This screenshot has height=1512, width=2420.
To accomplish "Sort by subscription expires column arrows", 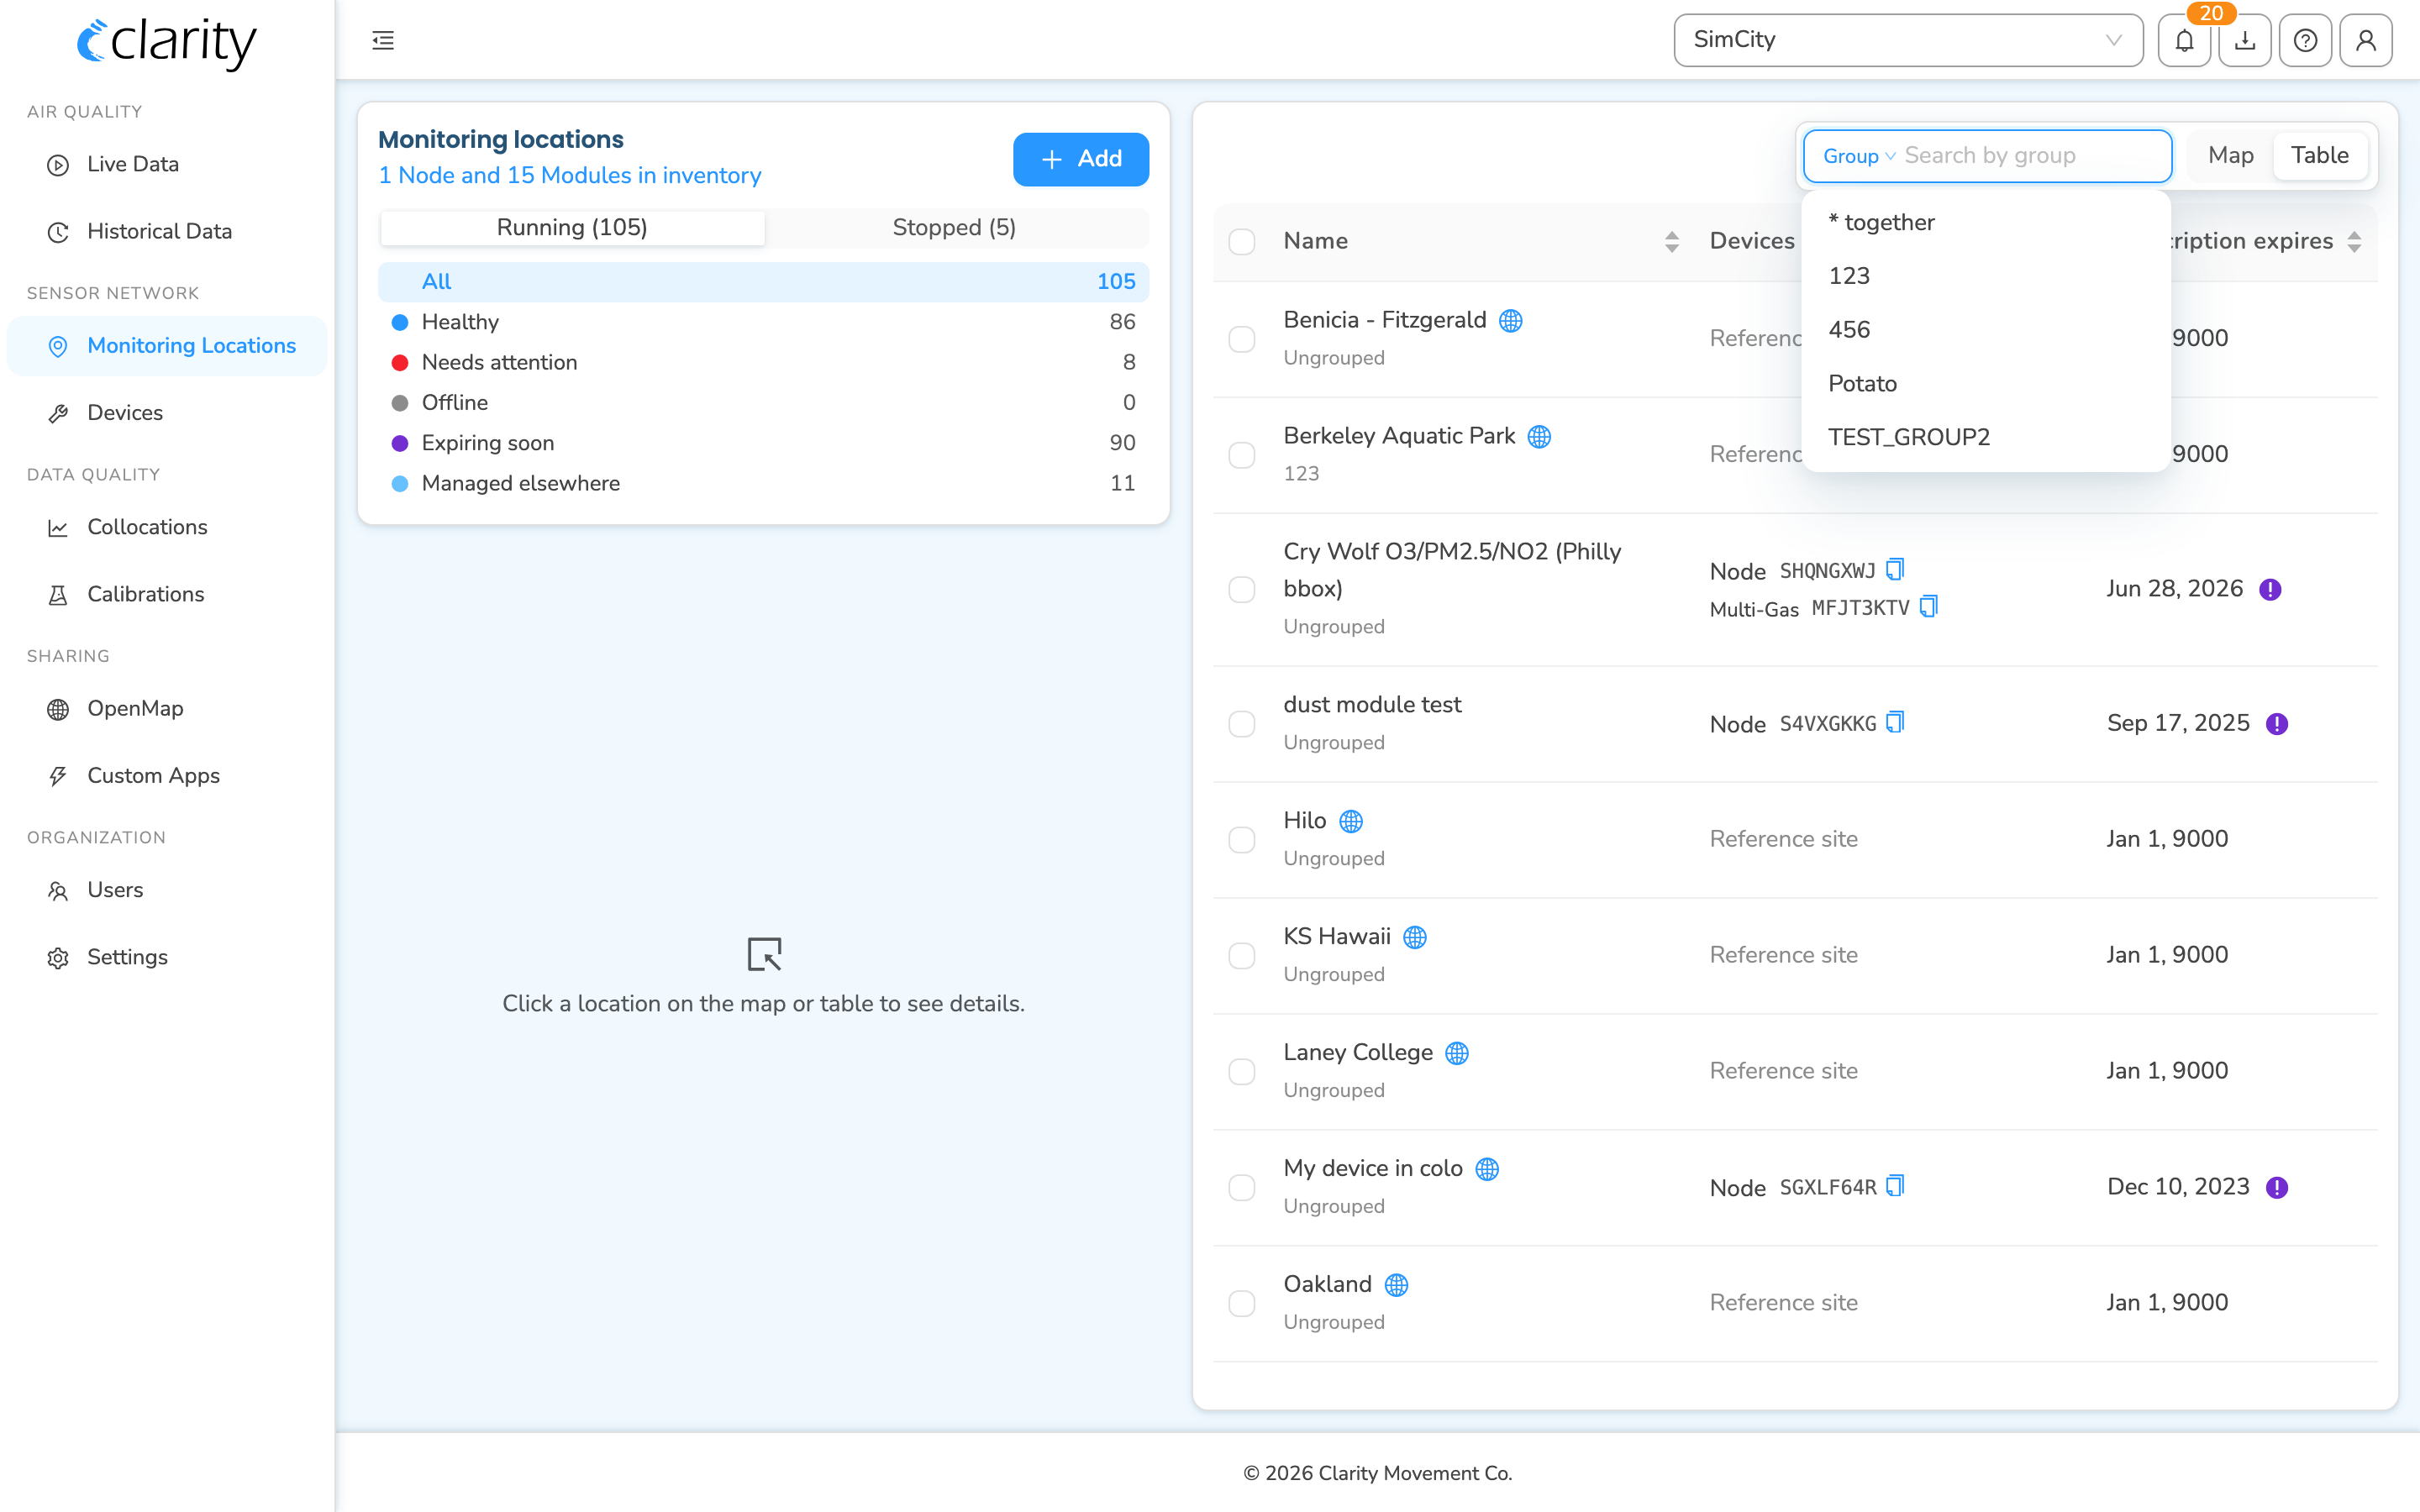I will [x=2355, y=241].
